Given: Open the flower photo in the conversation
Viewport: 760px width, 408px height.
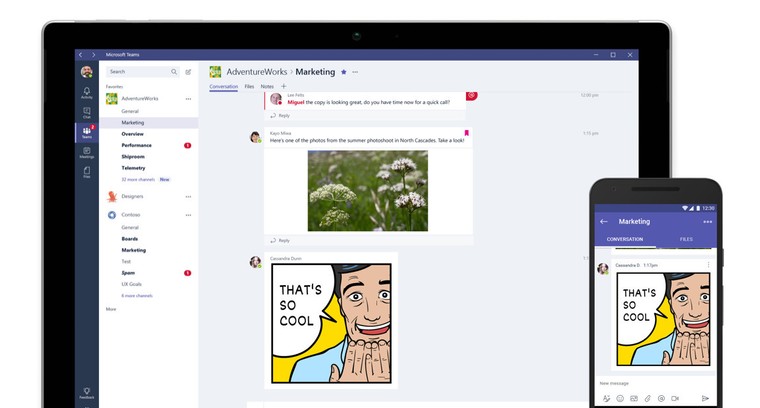Looking at the screenshot, I should click(x=367, y=190).
